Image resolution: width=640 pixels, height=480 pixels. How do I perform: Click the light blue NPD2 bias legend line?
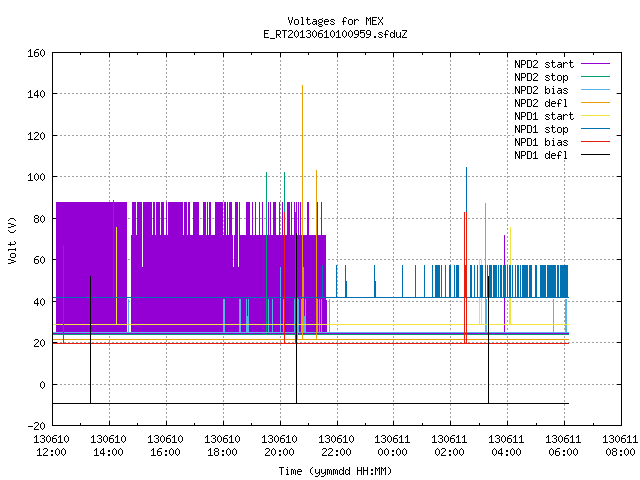[x=596, y=90]
